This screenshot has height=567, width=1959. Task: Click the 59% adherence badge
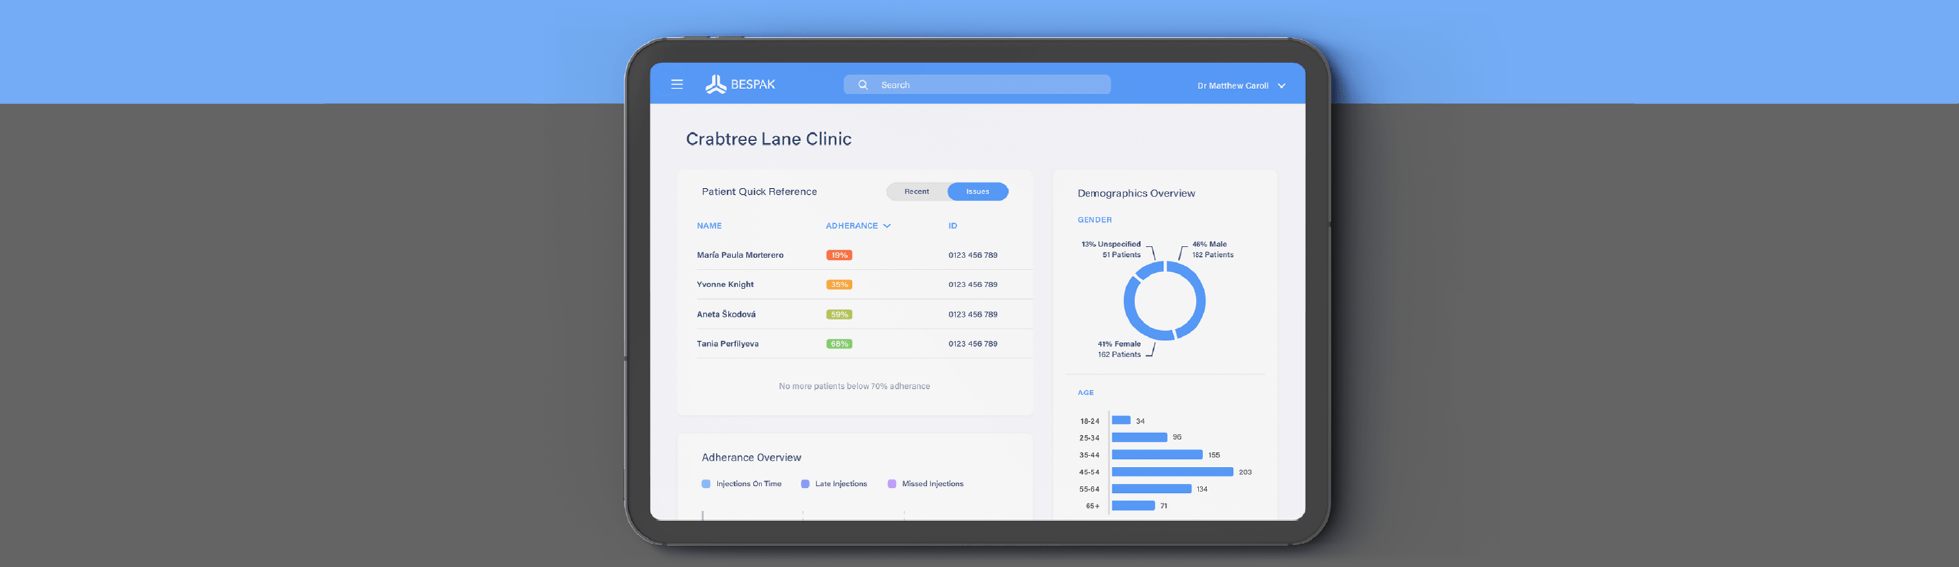[839, 314]
